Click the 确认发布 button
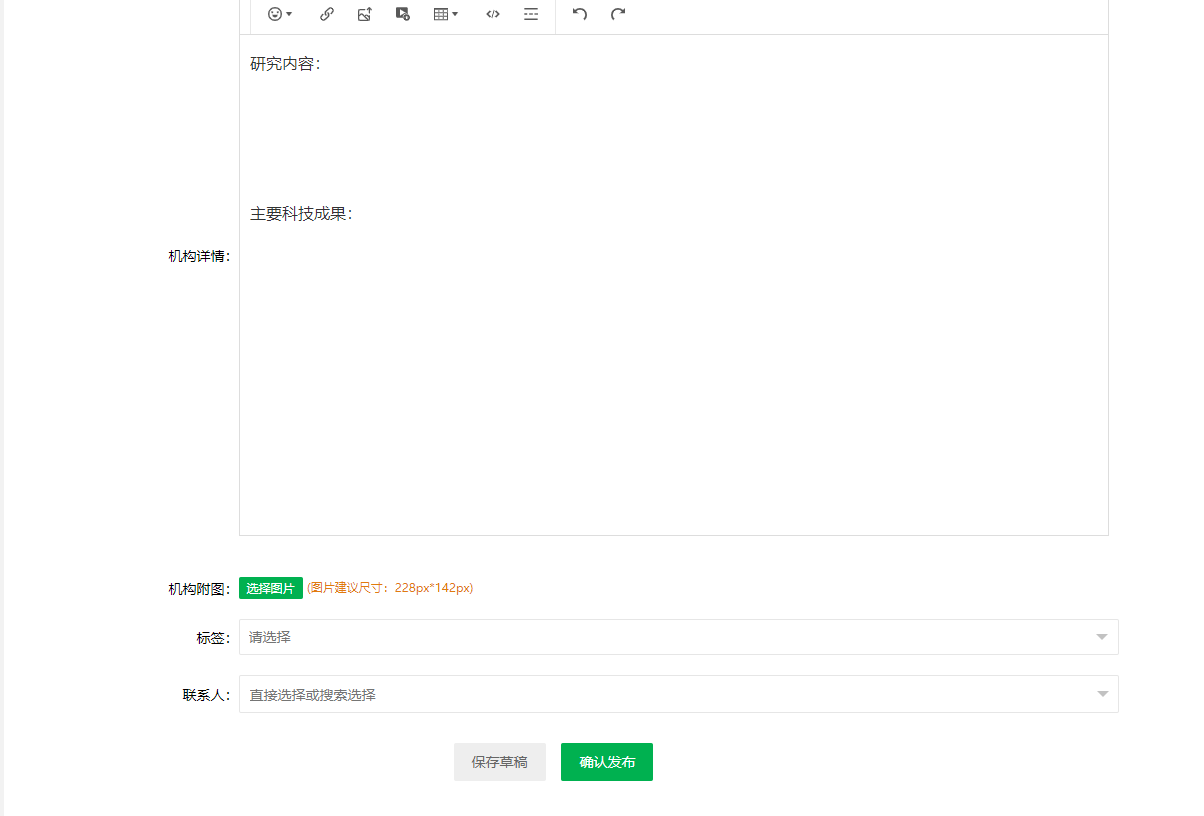 coord(607,762)
